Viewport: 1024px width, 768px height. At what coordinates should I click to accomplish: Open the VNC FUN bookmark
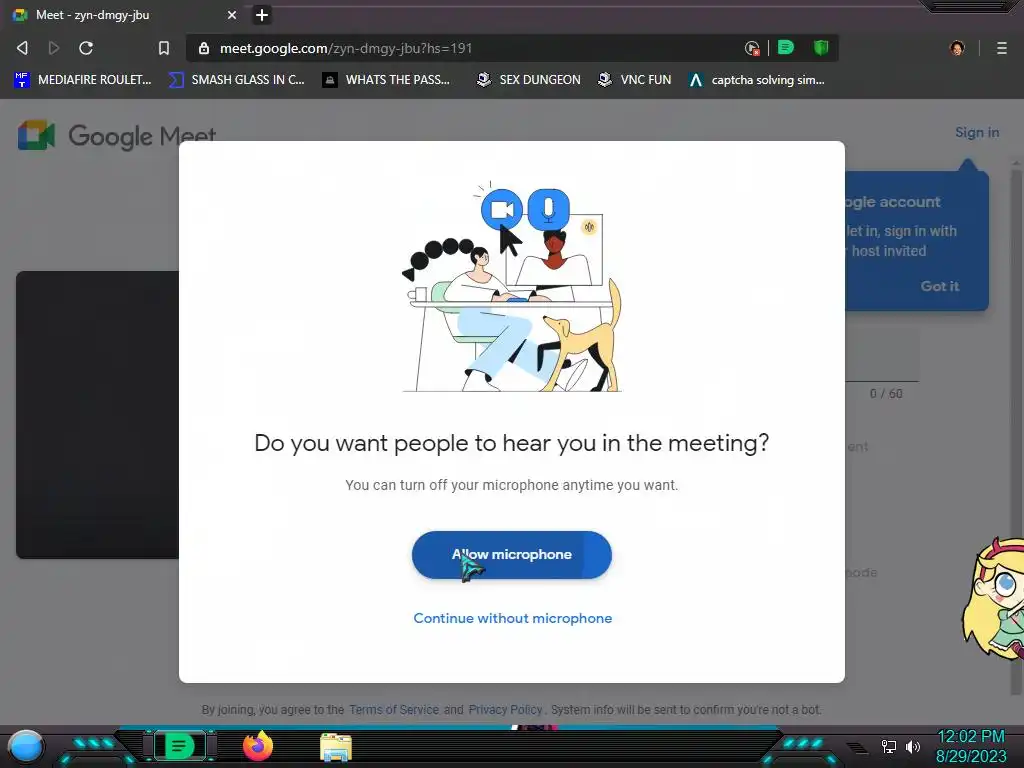(x=634, y=80)
